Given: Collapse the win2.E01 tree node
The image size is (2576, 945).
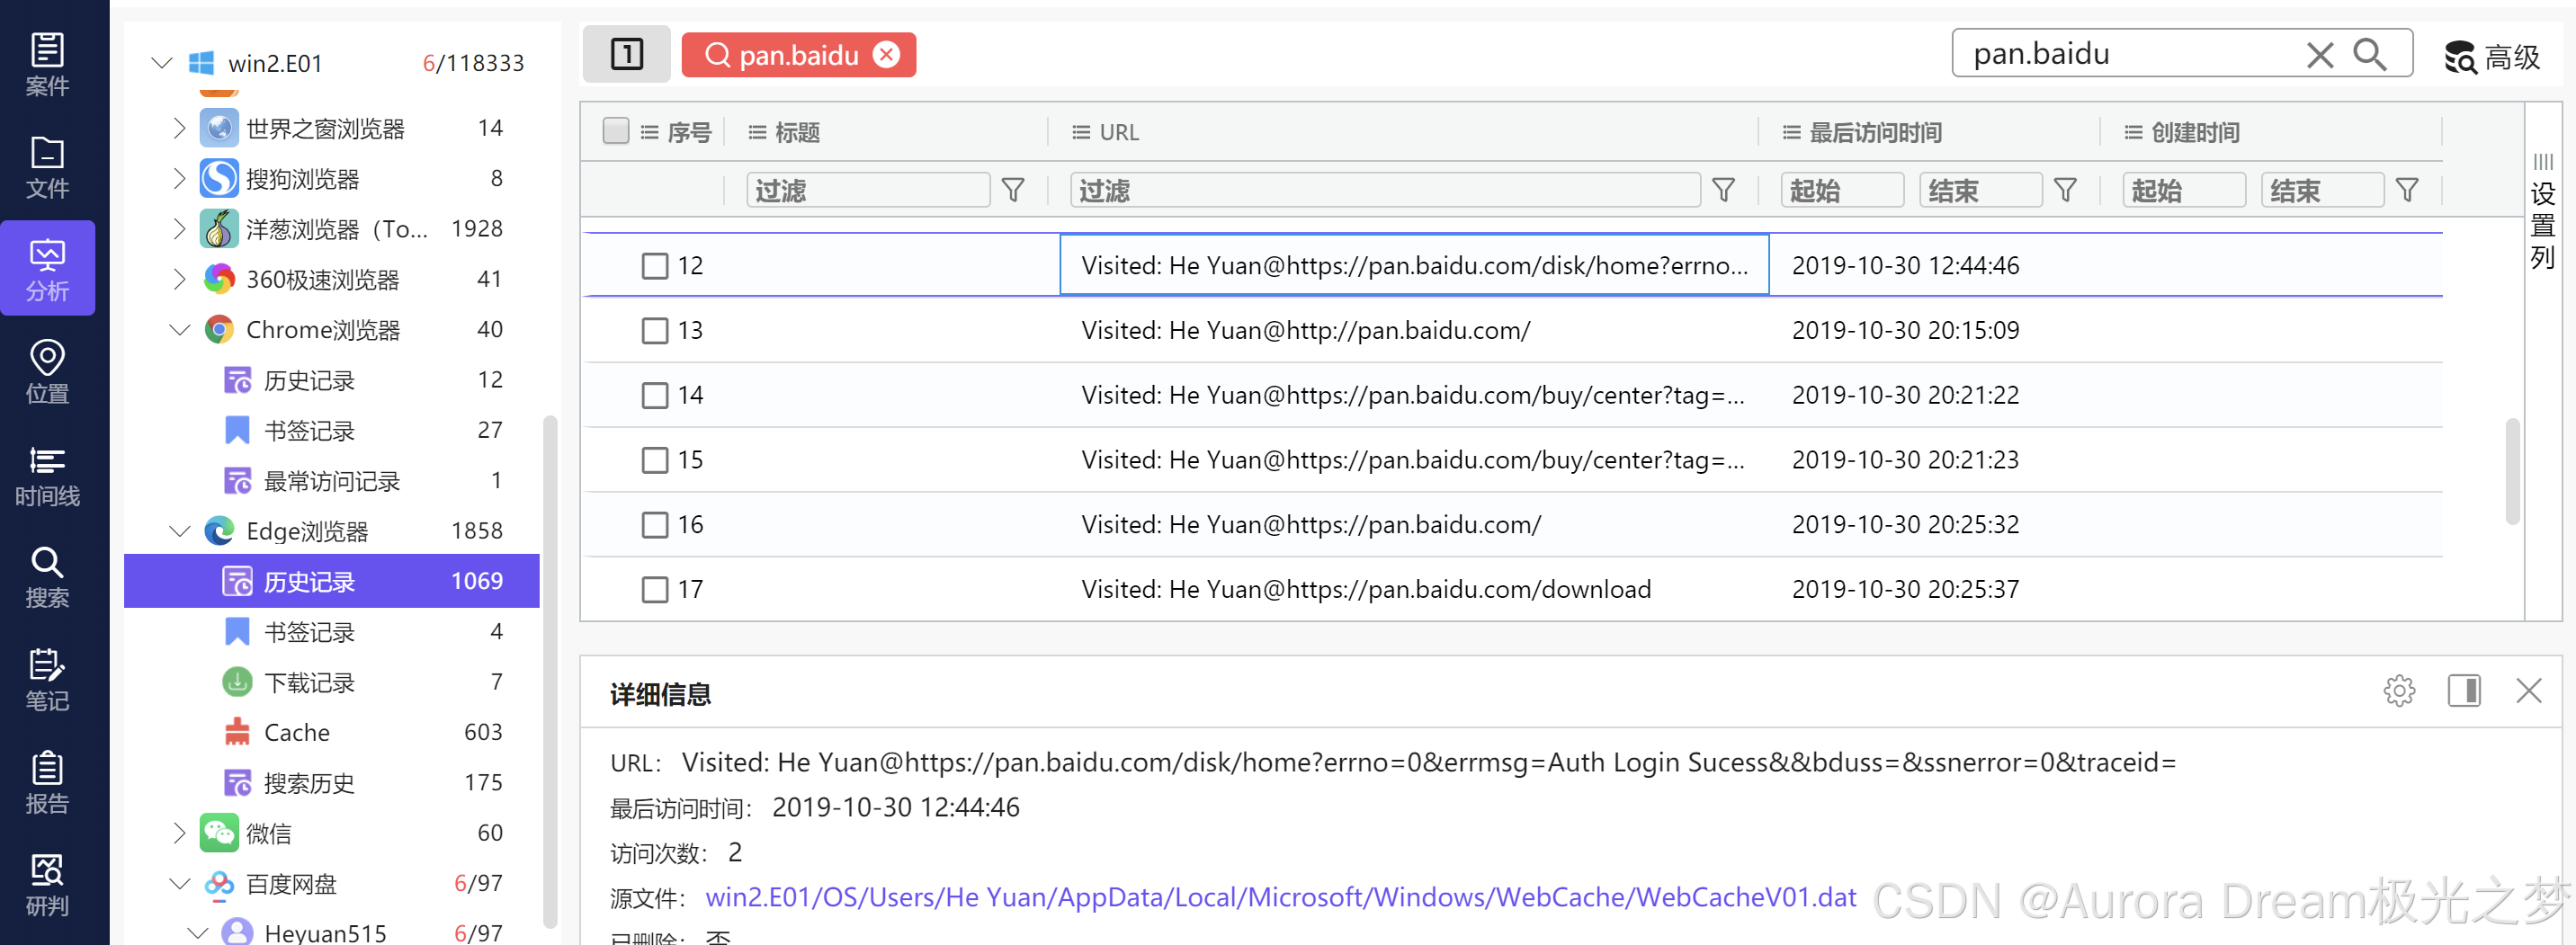Looking at the screenshot, I should tap(162, 63).
